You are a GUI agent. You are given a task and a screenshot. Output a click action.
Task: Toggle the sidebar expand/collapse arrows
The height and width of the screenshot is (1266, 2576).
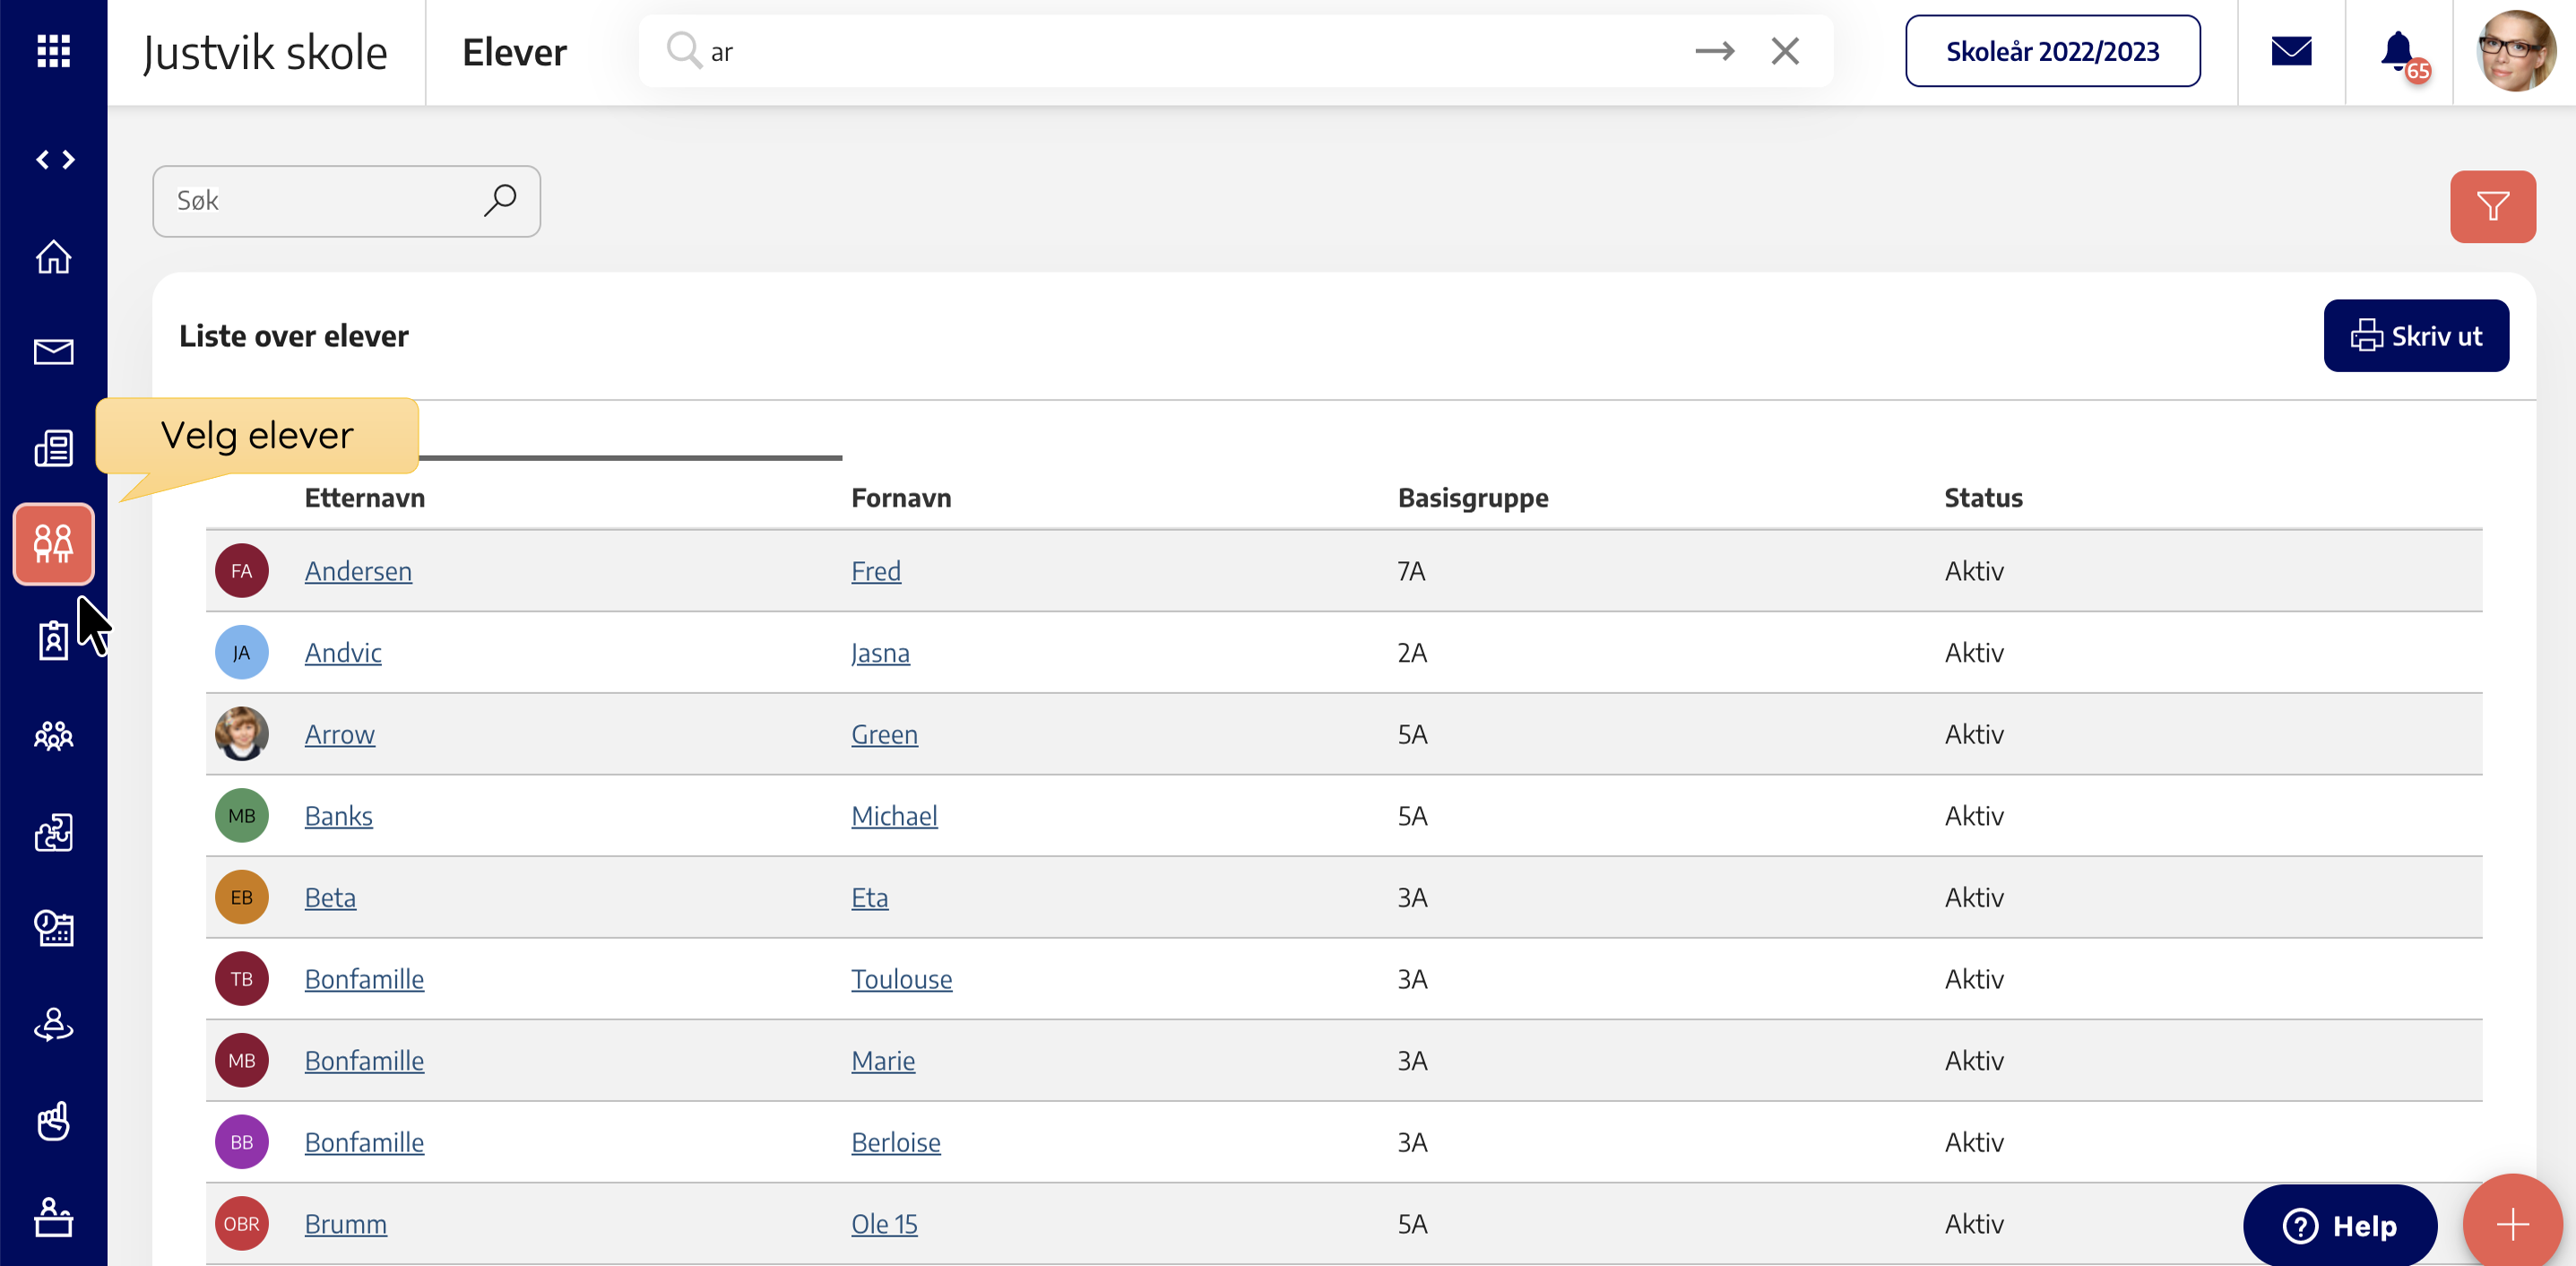coord(55,160)
